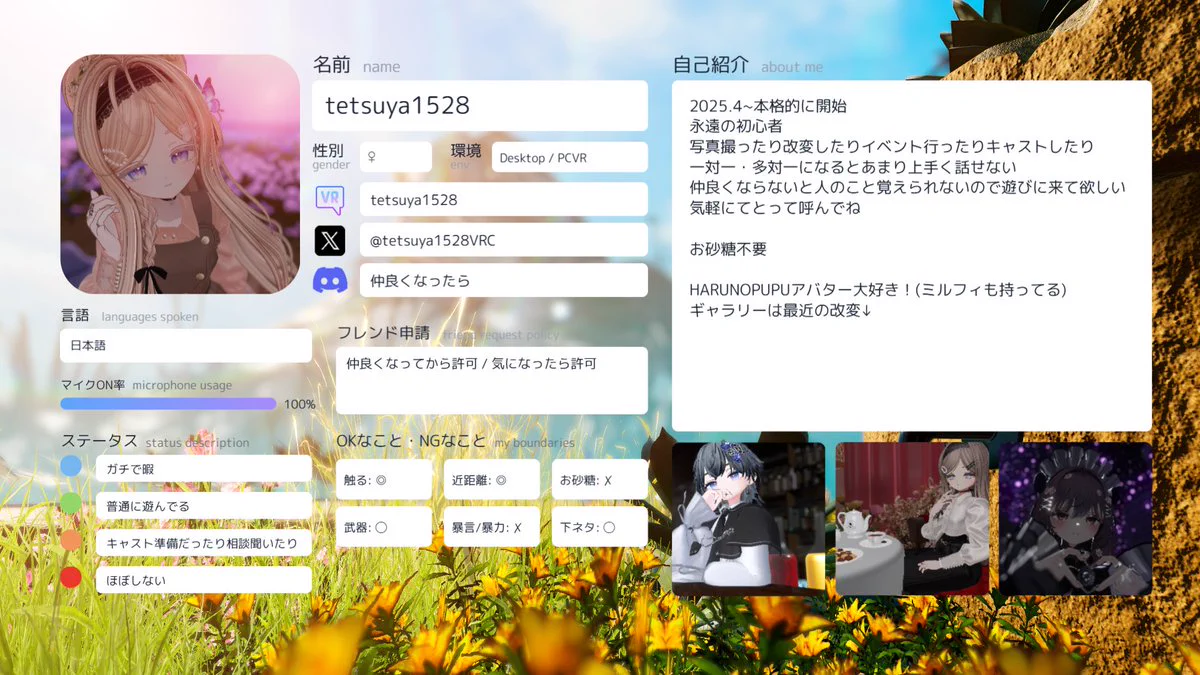Click the orange status circle

pyautogui.click(x=71, y=540)
